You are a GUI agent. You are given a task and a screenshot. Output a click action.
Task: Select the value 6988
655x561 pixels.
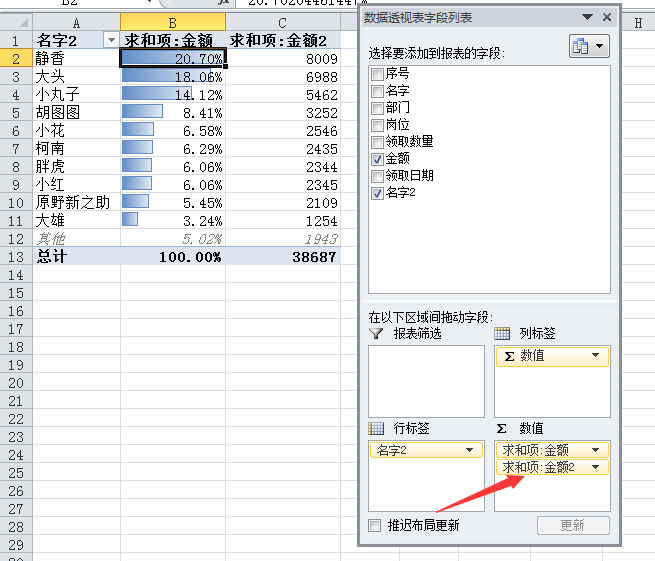pyautogui.click(x=283, y=76)
